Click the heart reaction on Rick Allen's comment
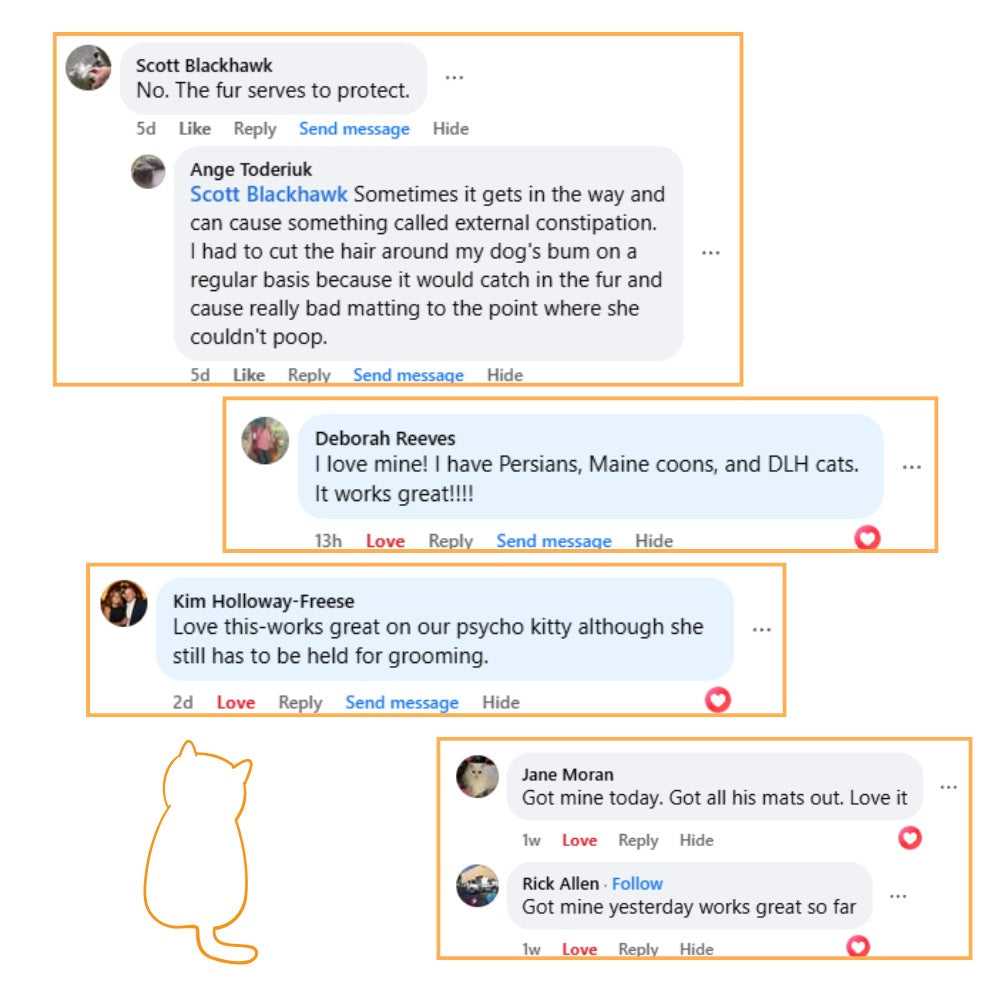The image size is (1000, 1000). click(858, 946)
